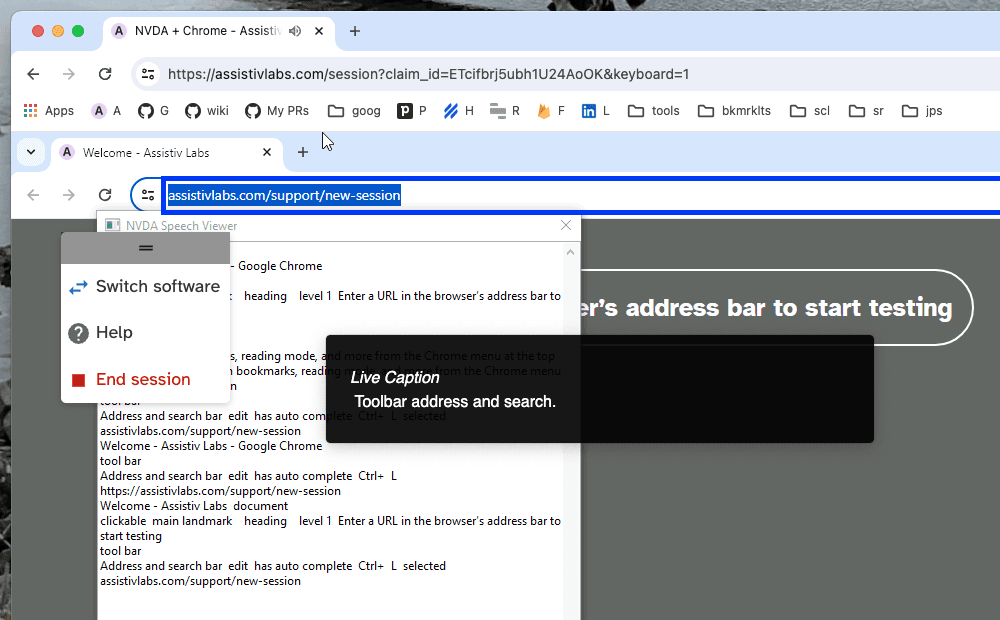Screen dimensions: 1000x620
Task: Mute audio on the NVDA + Chrome tab
Action: coord(295,31)
